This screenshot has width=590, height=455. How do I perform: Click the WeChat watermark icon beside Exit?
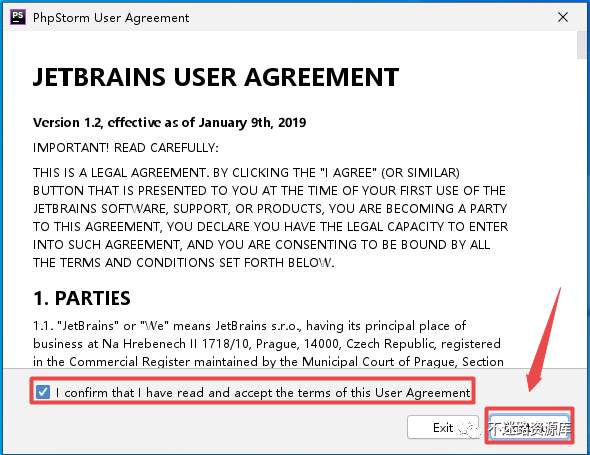point(469,428)
